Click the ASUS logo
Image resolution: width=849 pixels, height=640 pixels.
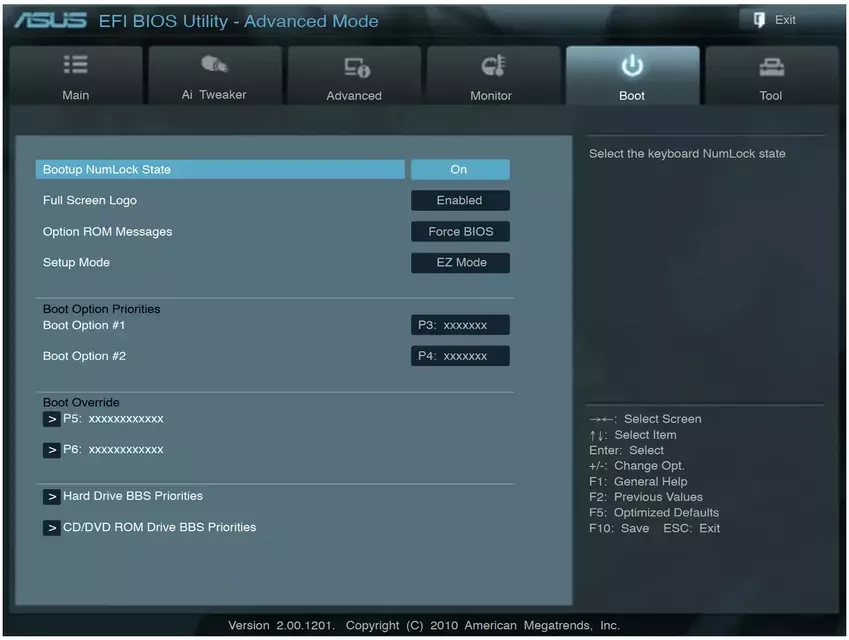point(50,21)
